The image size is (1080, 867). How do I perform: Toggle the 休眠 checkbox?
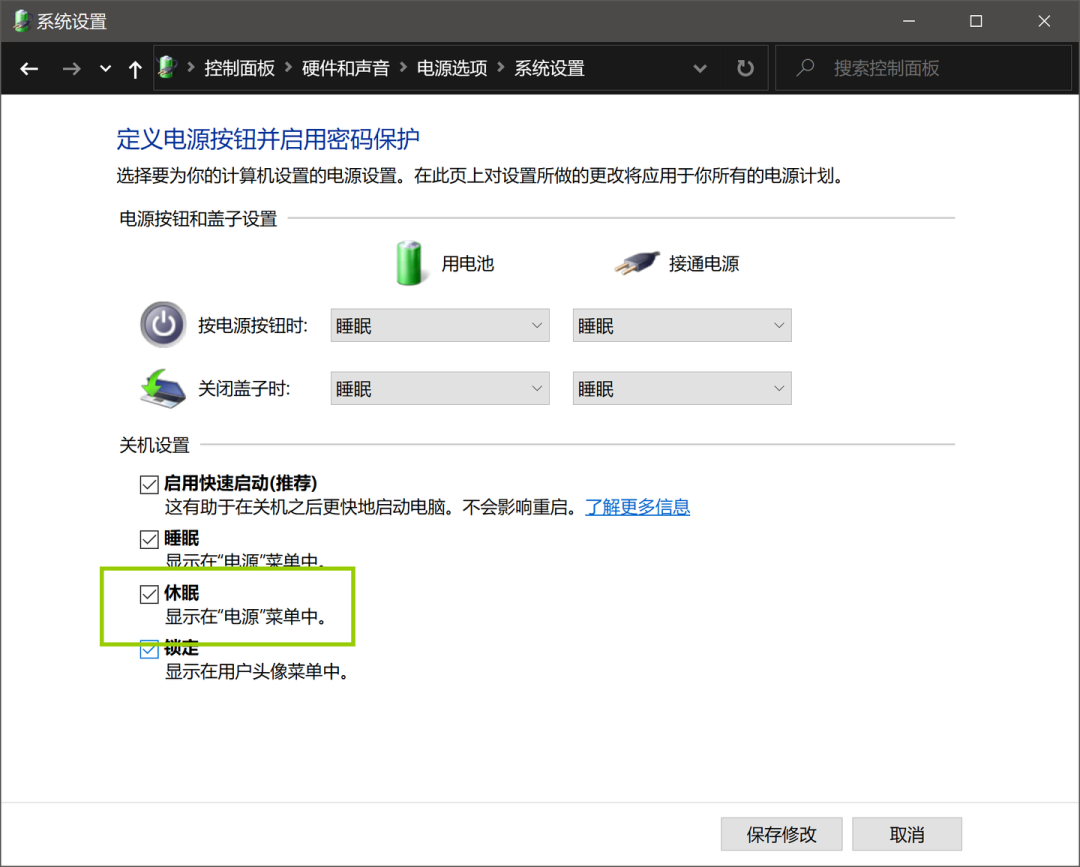(x=149, y=594)
